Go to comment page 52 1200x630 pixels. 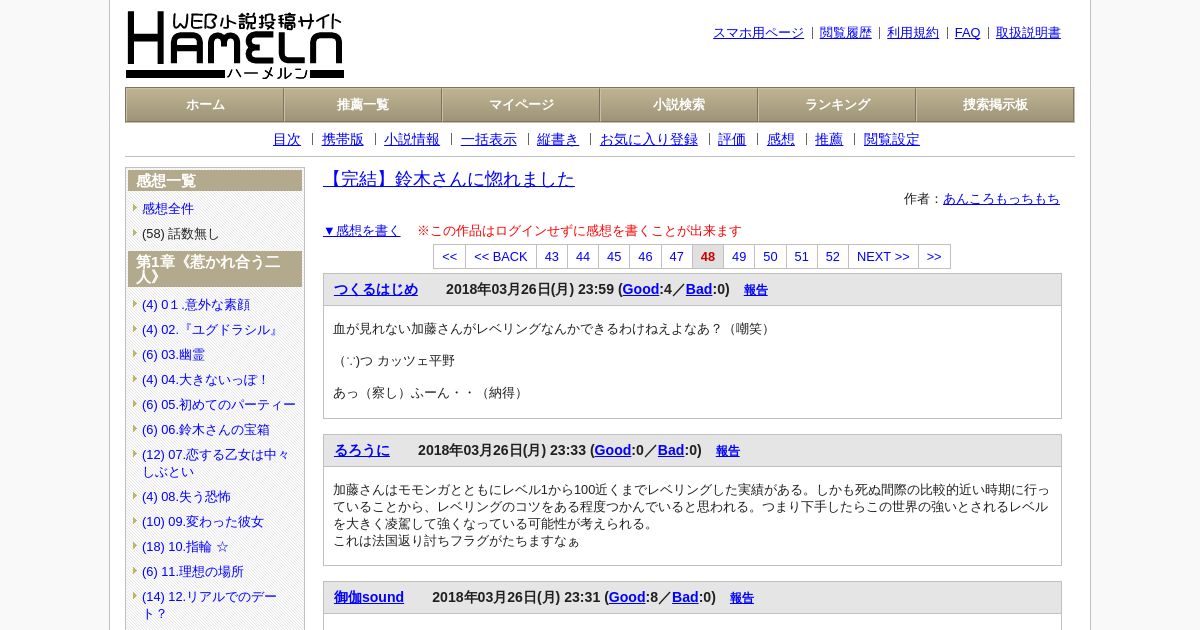(x=833, y=257)
